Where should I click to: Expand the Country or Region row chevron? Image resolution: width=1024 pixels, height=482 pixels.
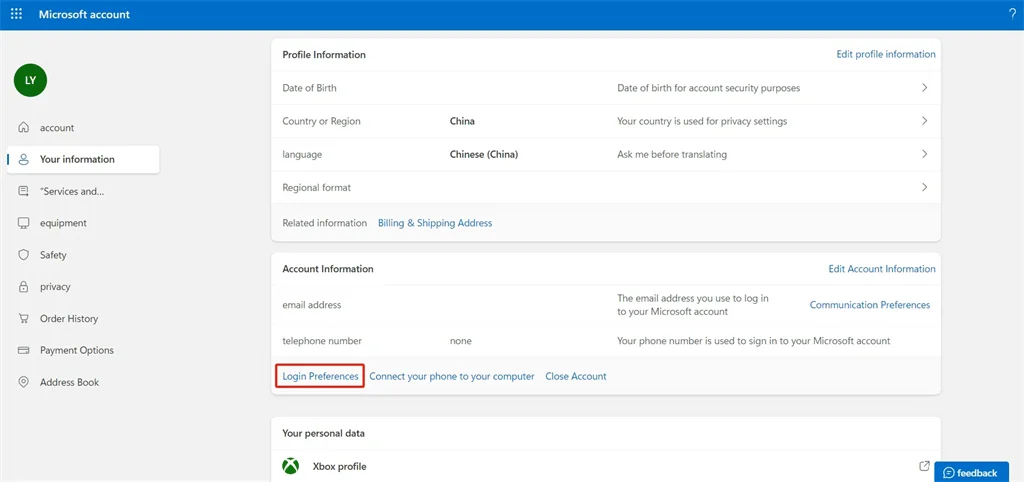click(x=924, y=121)
